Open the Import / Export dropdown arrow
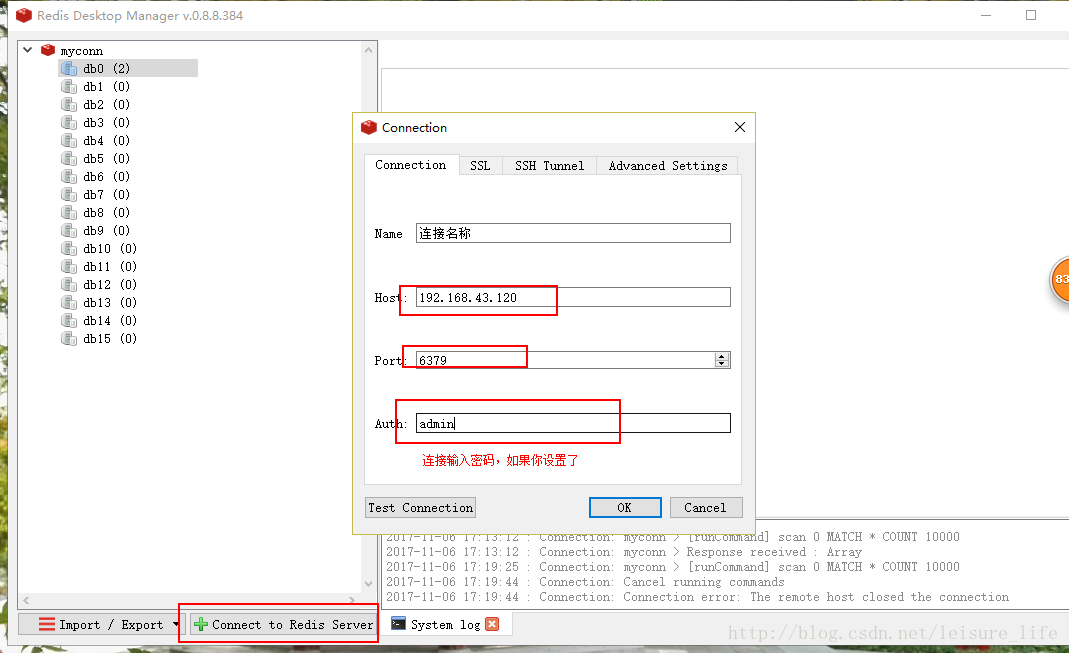The height and width of the screenshot is (653, 1069). coord(176,624)
